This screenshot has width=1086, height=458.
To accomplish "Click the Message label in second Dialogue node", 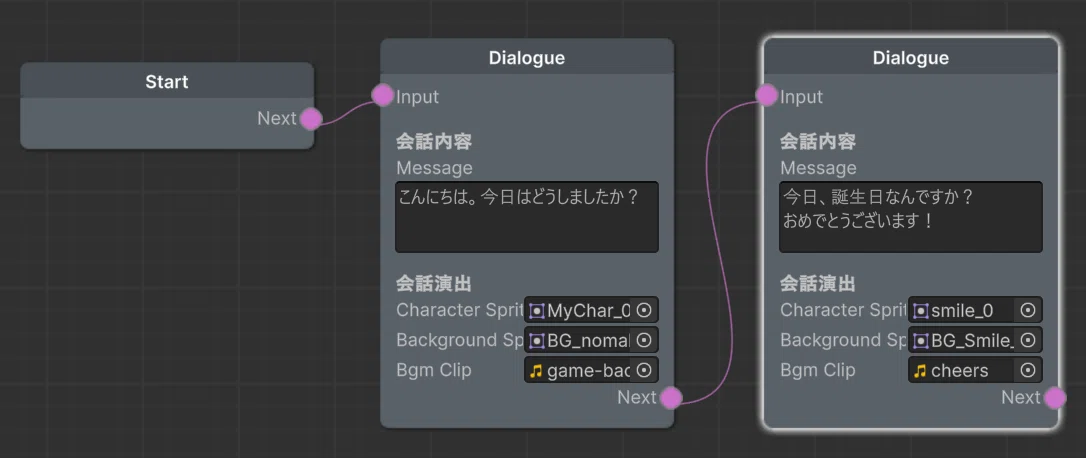I will tap(818, 168).
